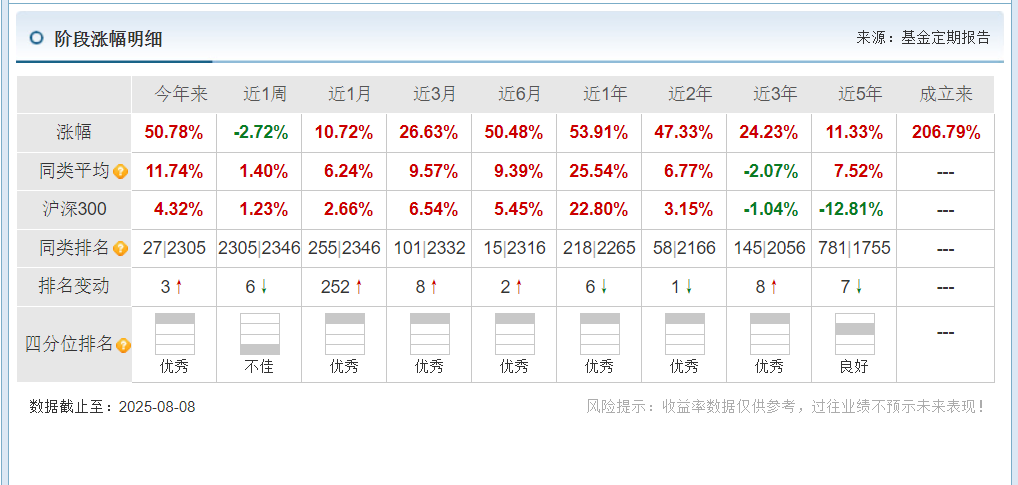
Task: Click quartile chart in 近3年 column
Action: click(x=770, y=334)
